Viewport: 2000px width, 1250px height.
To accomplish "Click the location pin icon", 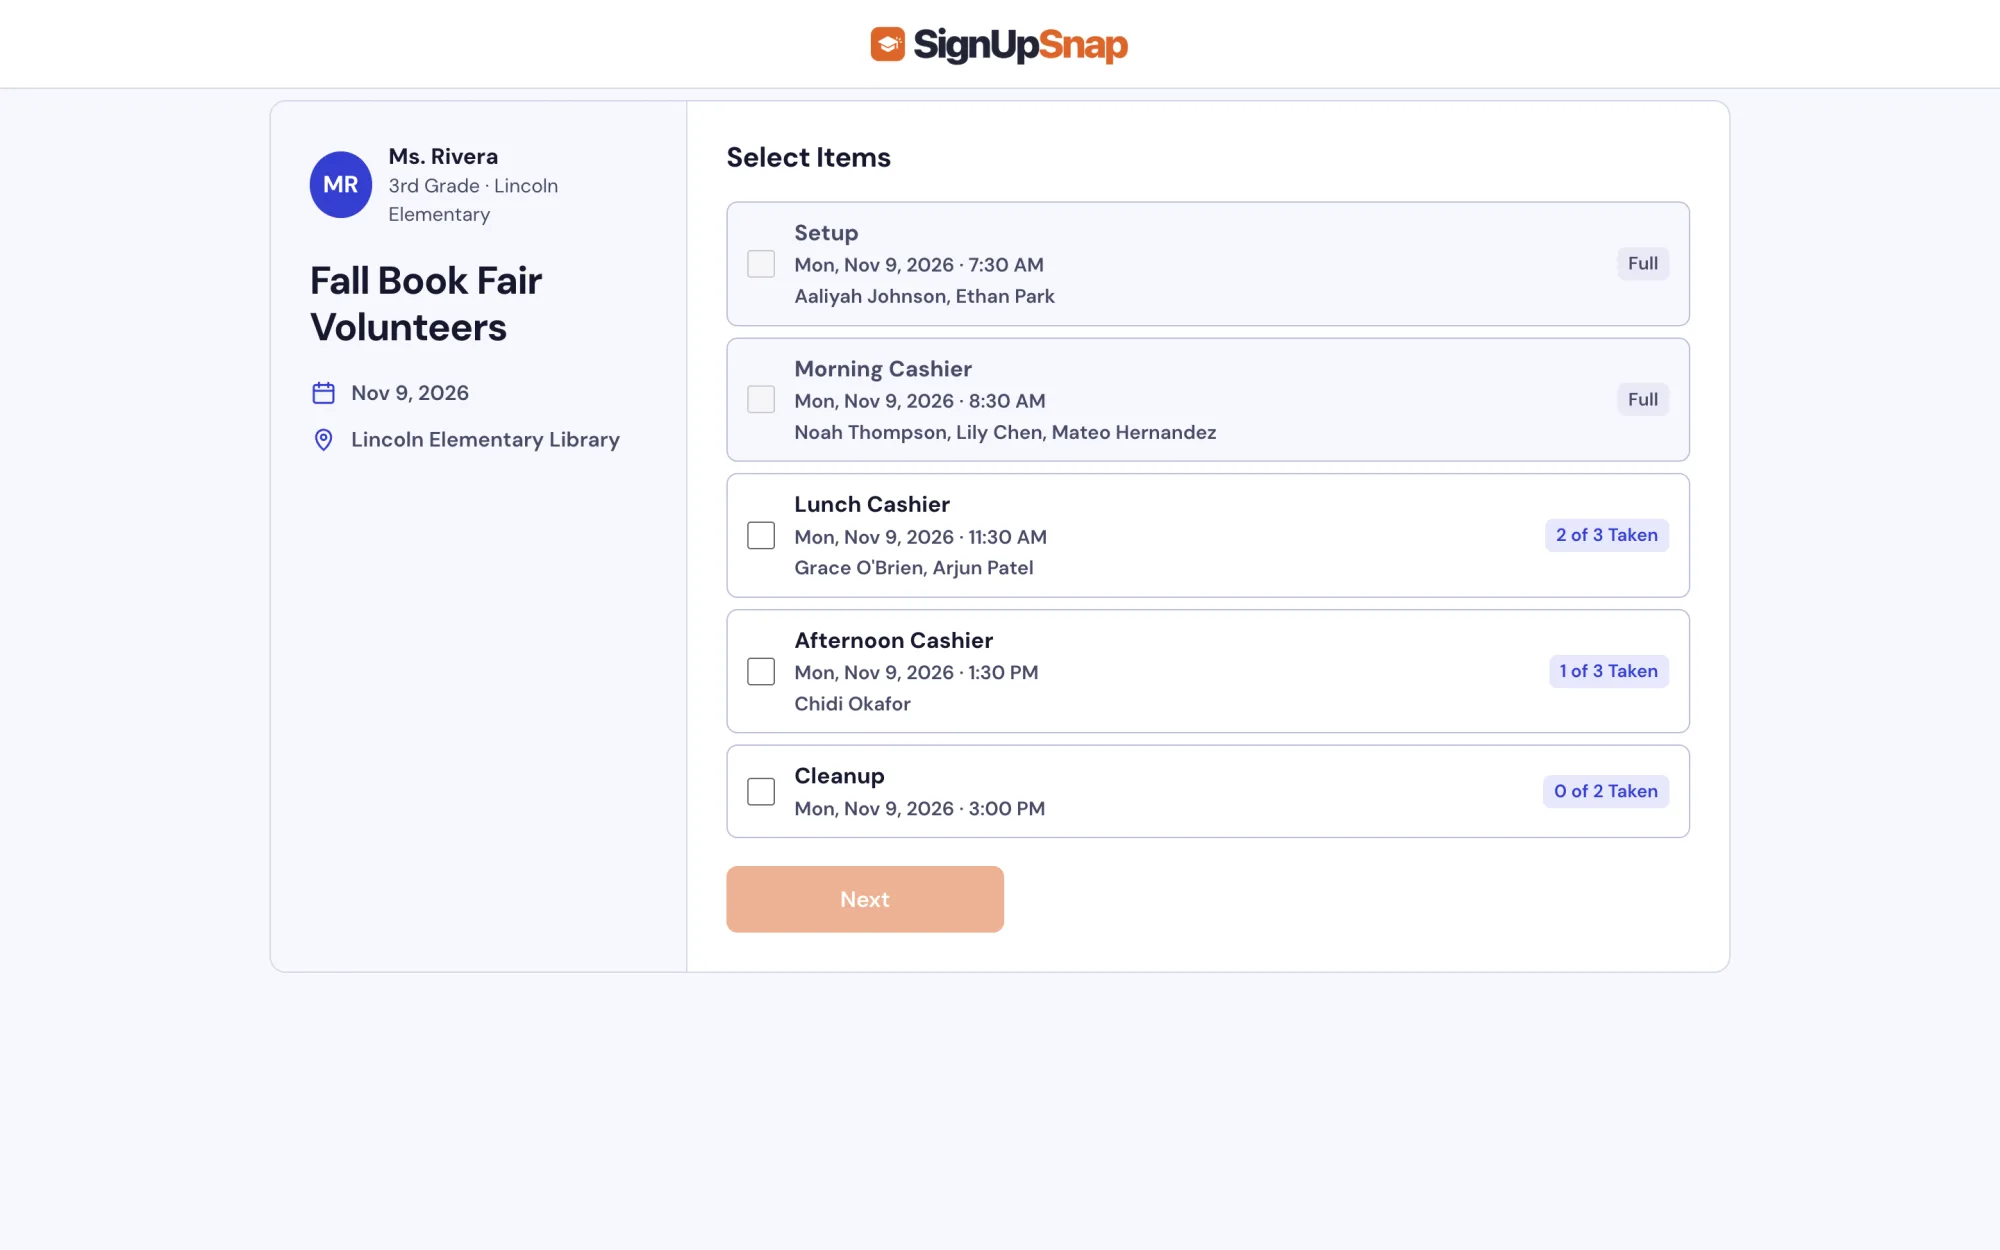I will coord(323,440).
